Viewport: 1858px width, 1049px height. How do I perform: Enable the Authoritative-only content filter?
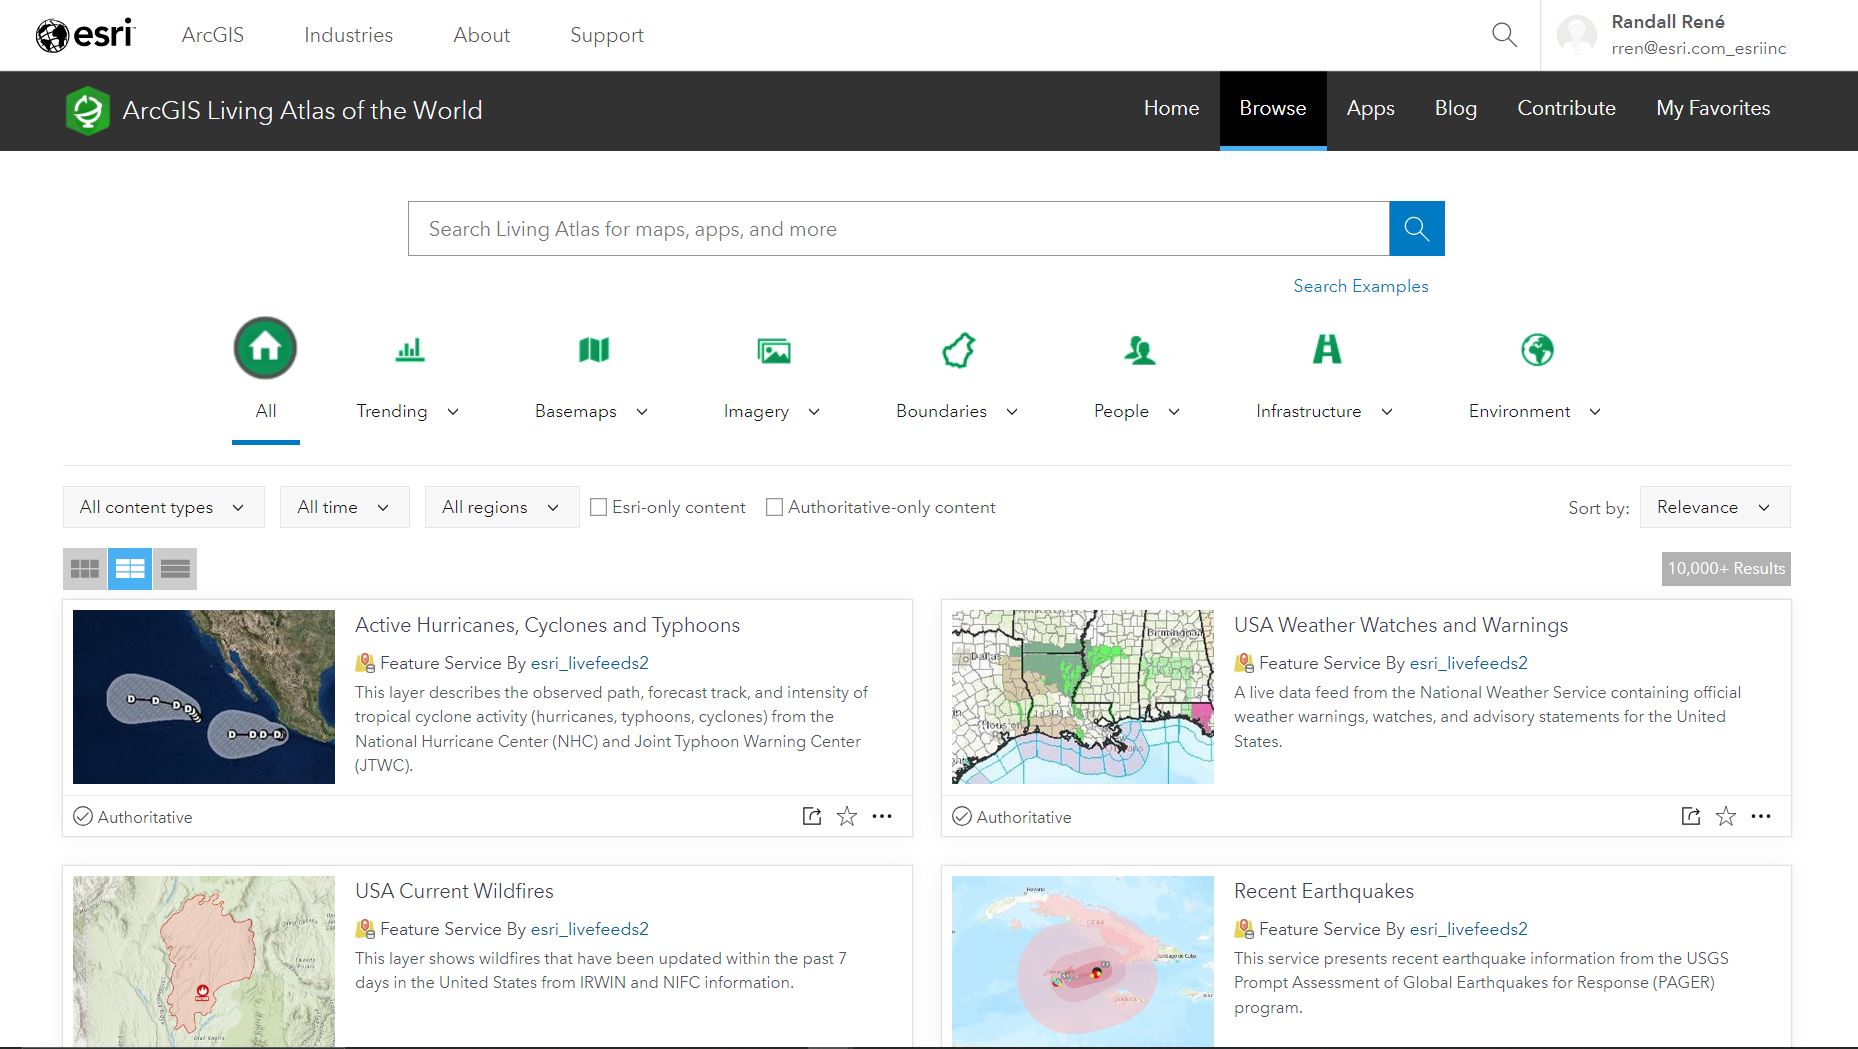coord(774,507)
